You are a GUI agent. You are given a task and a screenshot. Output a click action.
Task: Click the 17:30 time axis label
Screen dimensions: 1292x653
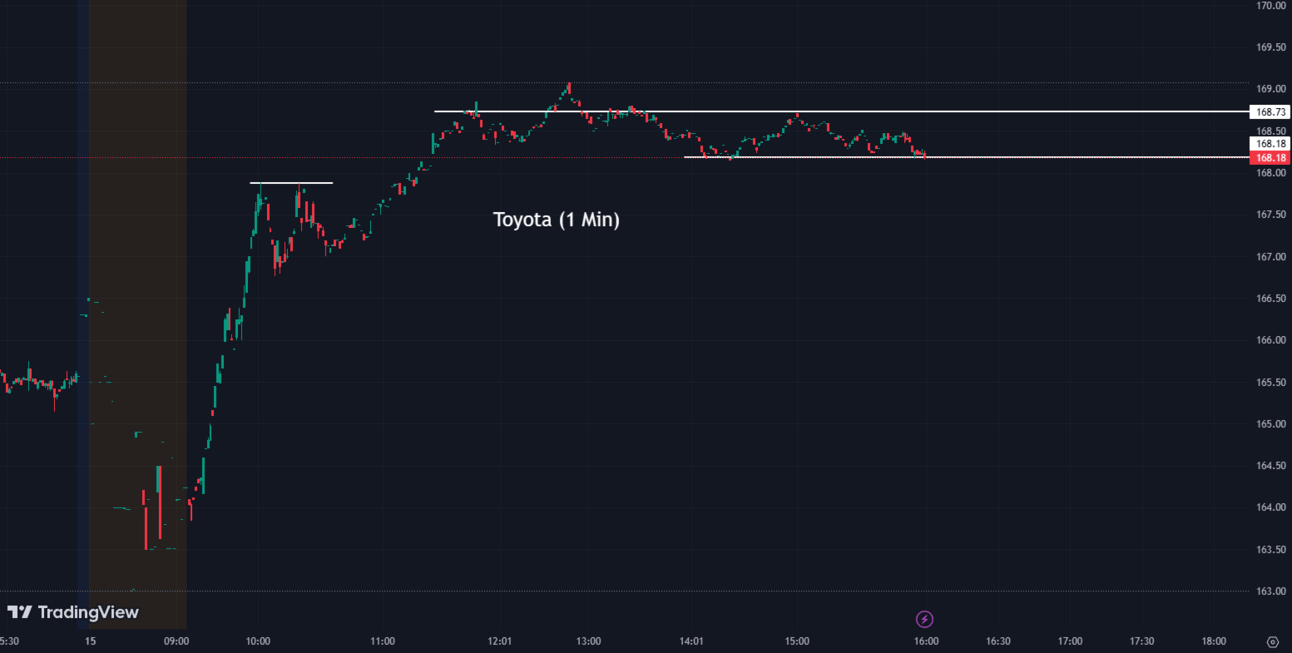1142,641
